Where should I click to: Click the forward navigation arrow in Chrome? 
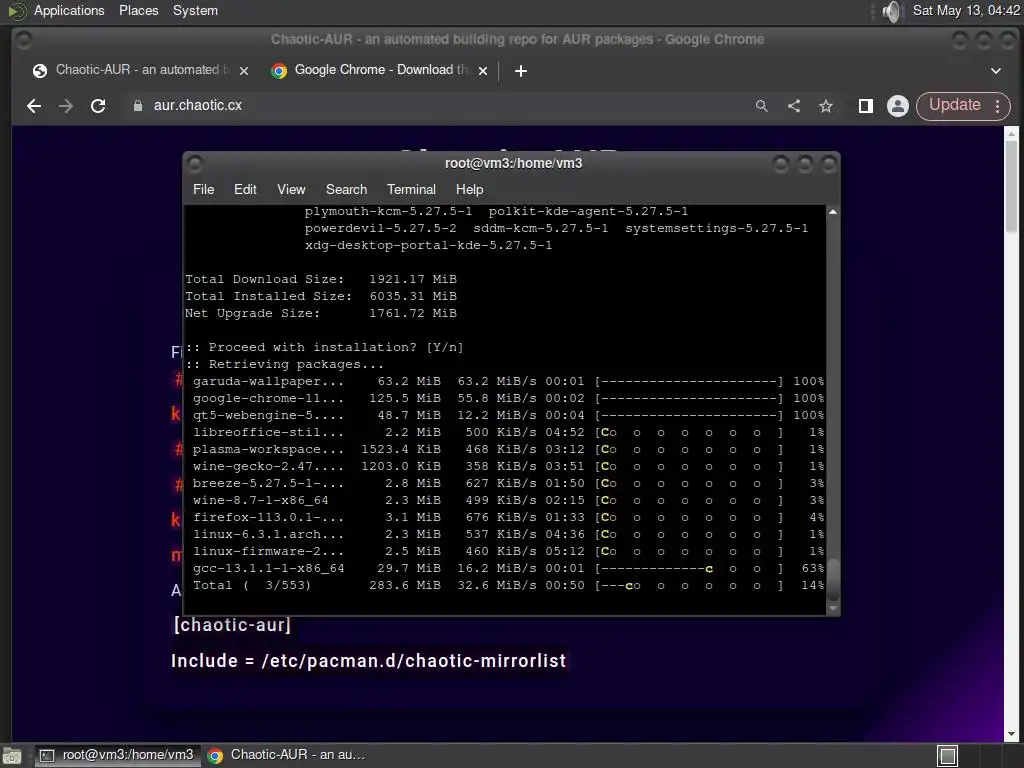coord(66,106)
